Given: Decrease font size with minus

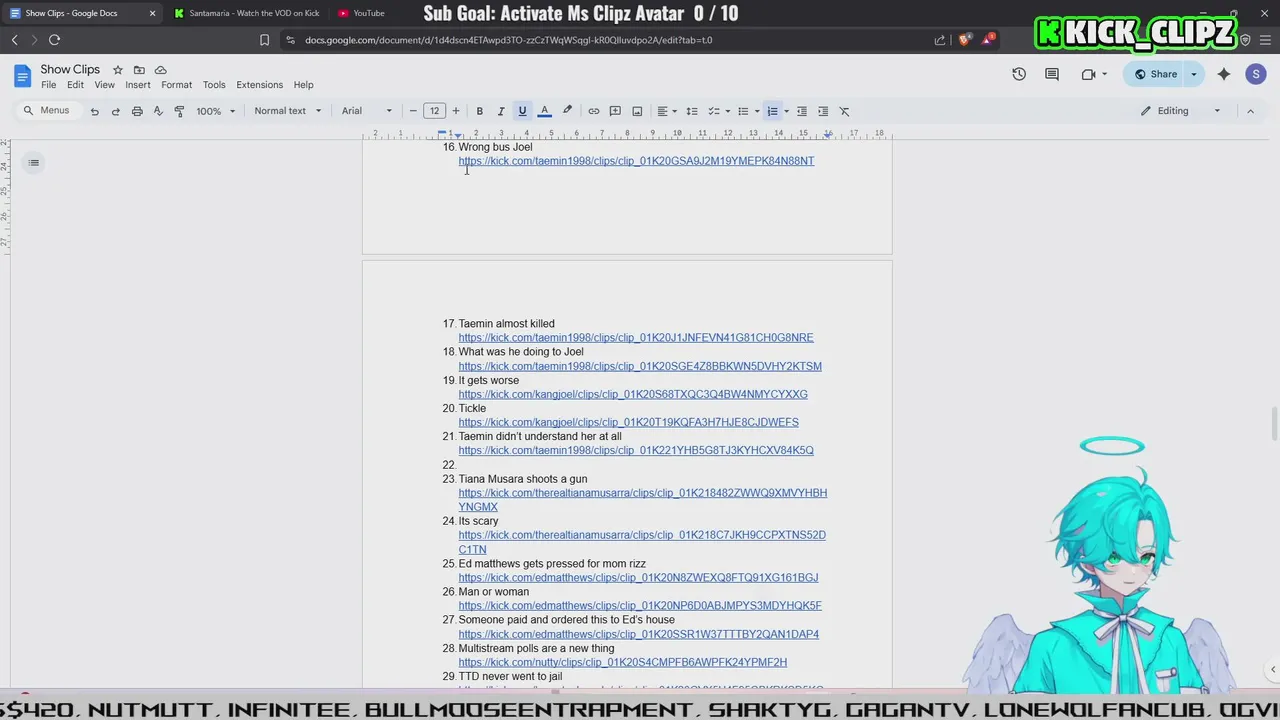Looking at the screenshot, I should pyautogui.click(x=413, y=111).
